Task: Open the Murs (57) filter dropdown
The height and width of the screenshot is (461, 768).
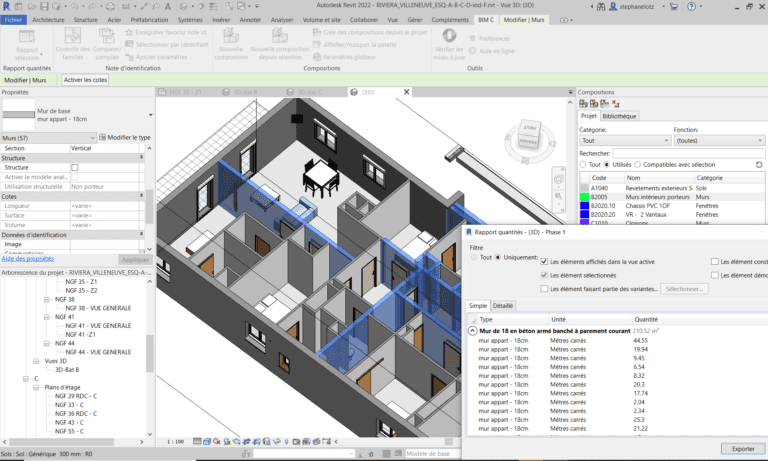Action: (48, 138)
